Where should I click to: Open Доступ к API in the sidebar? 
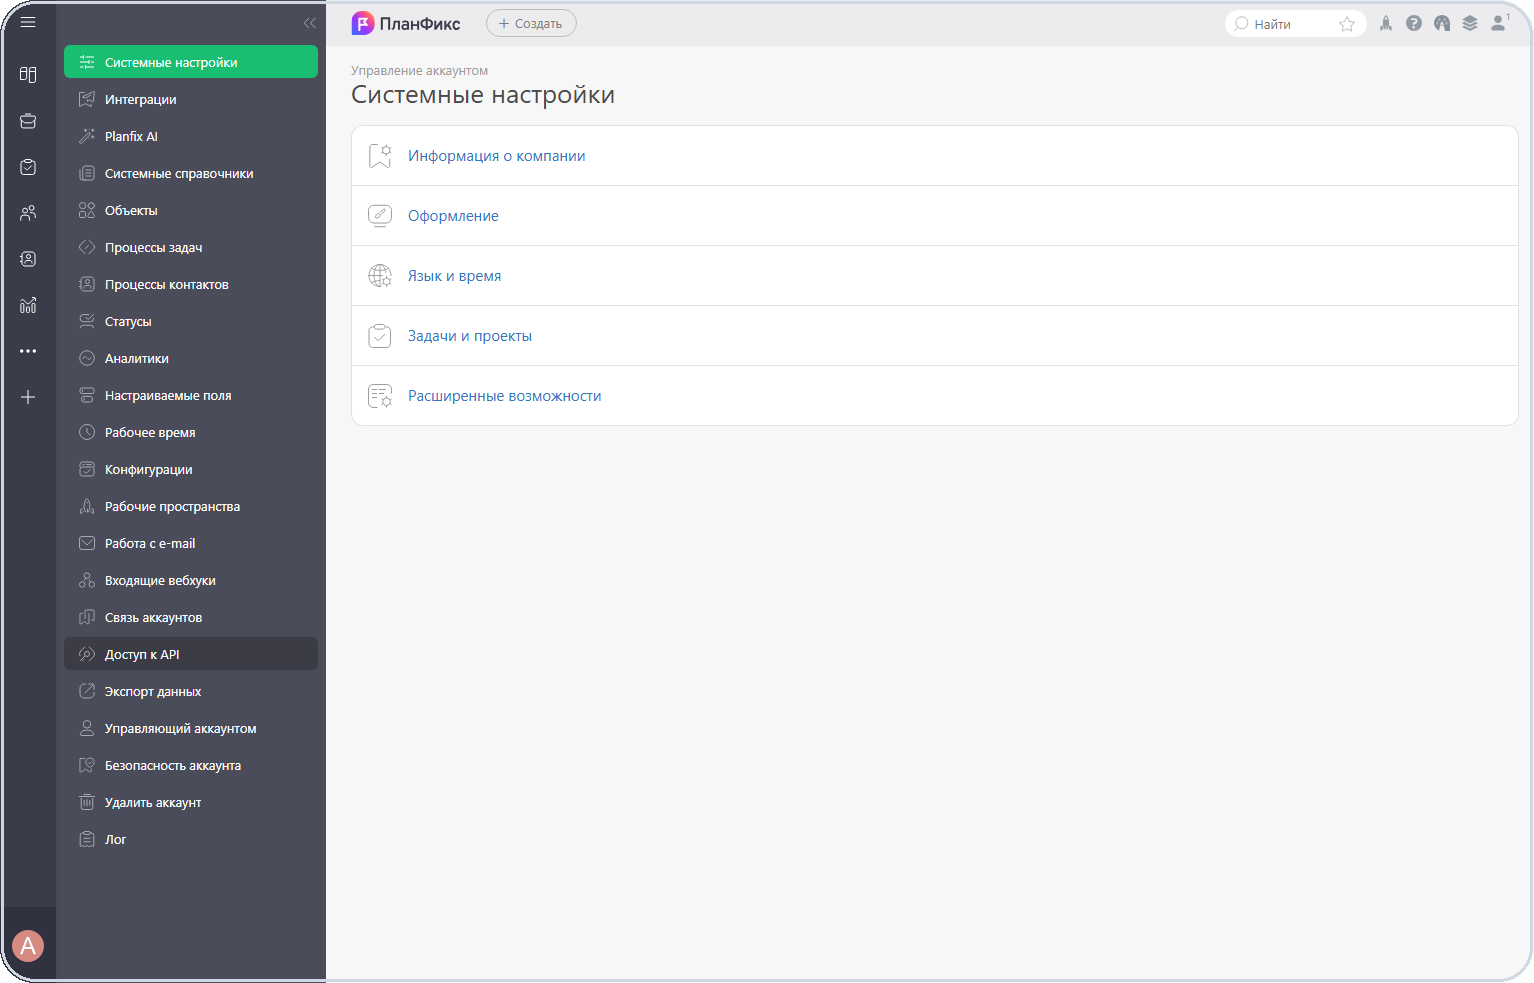tap(191, 654)
